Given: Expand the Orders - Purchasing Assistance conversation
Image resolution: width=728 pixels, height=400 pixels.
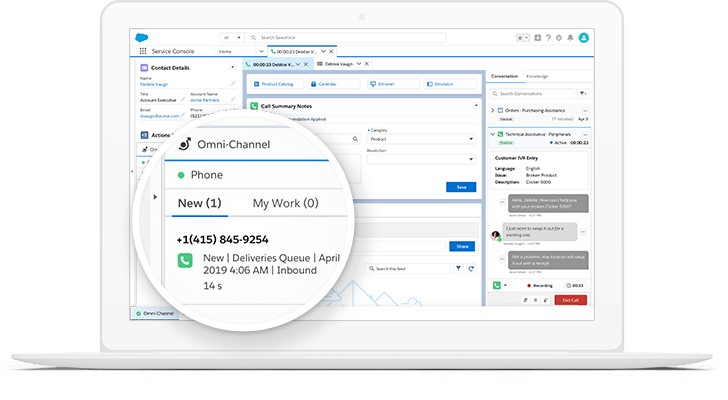Looking at the screenshot, I should coord(492,109).
